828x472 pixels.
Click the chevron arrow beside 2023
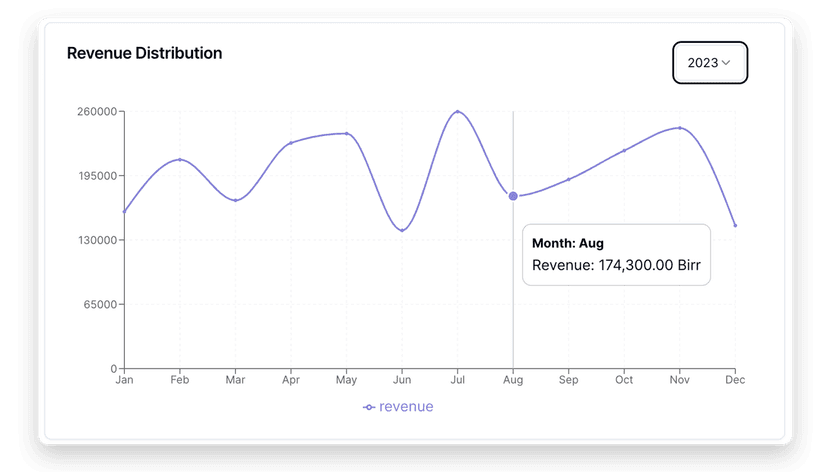tap(726, 62)
